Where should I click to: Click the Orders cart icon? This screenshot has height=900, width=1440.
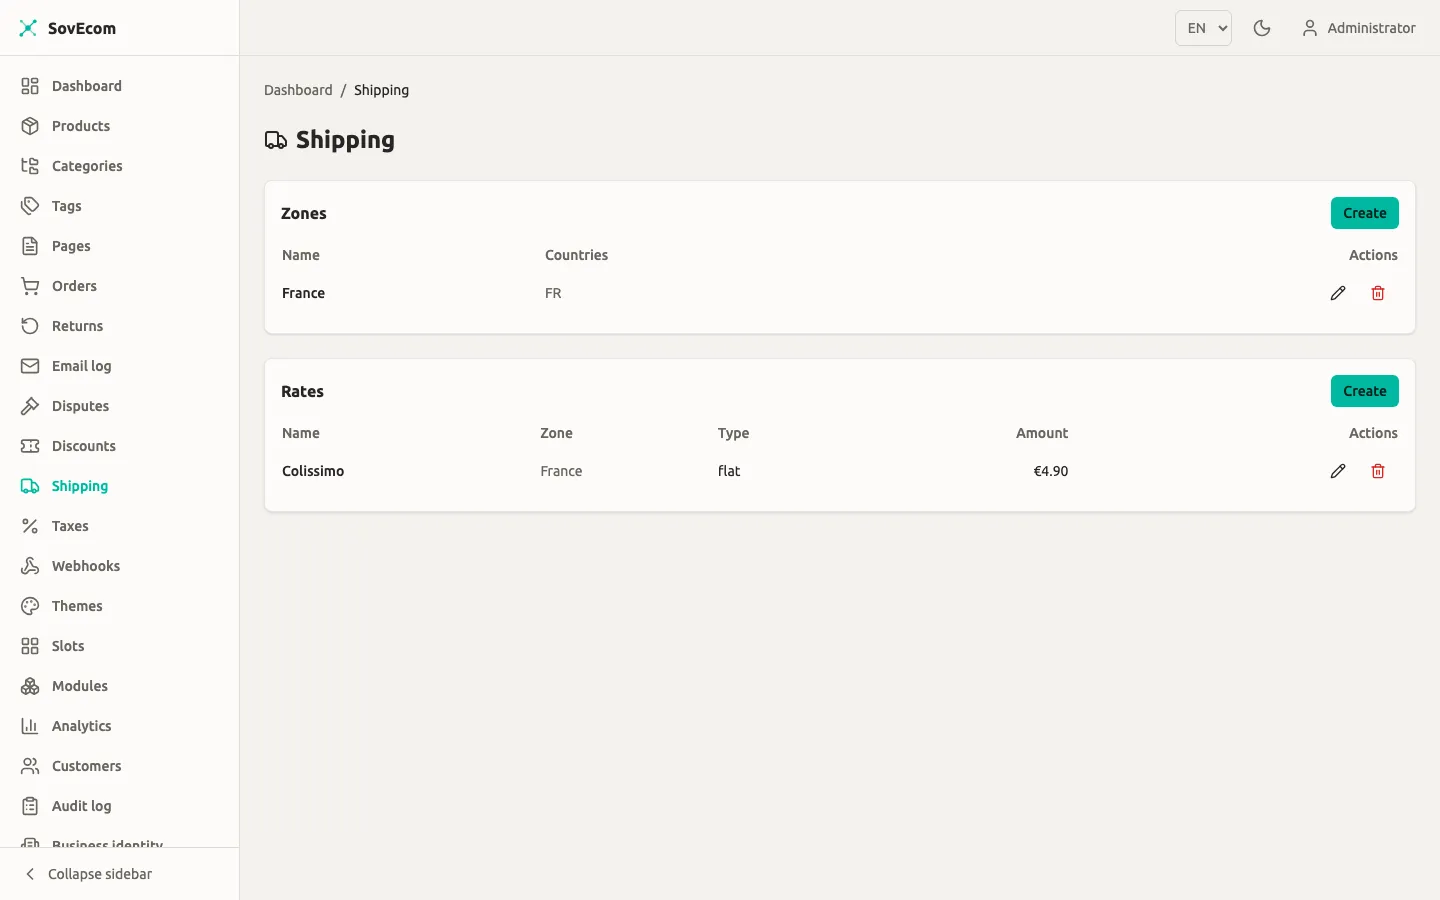(30, 286)
